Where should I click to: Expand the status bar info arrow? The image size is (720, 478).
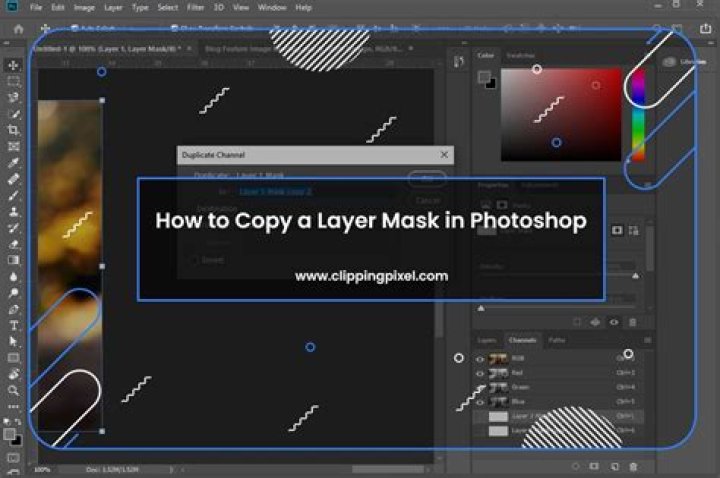pos(171,469)
